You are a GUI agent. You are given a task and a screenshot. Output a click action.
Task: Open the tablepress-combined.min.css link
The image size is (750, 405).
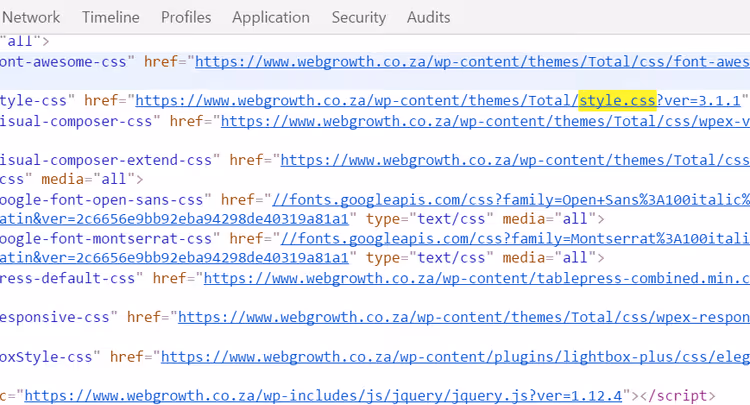[477, 278]
